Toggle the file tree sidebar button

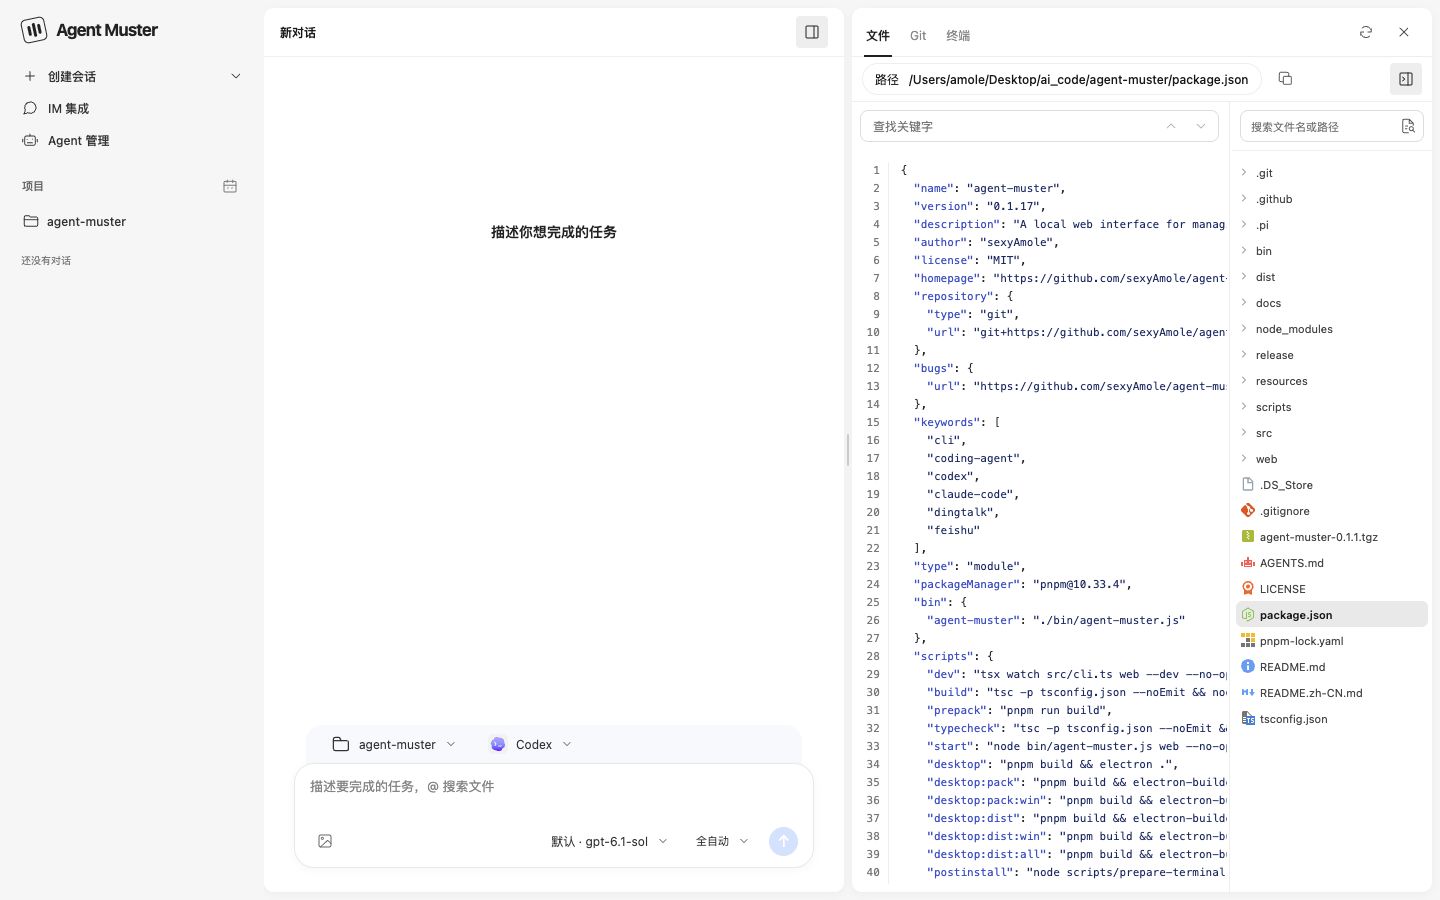pyautogui.click(x=1406, y=79)
